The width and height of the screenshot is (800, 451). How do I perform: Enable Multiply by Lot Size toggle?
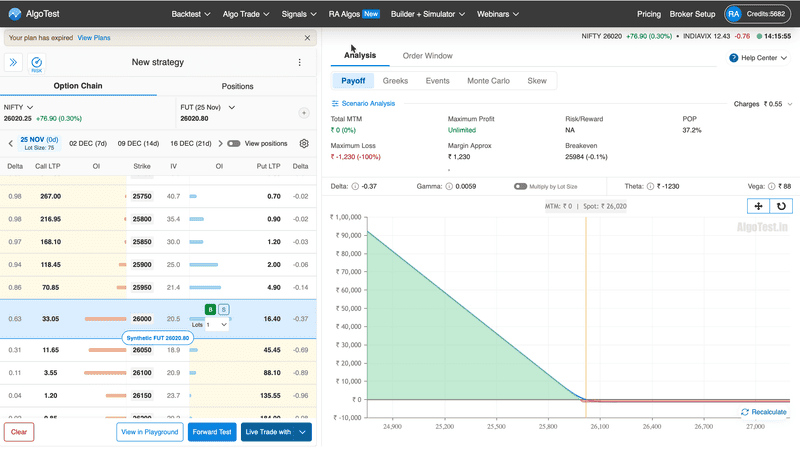coord(520,186)
